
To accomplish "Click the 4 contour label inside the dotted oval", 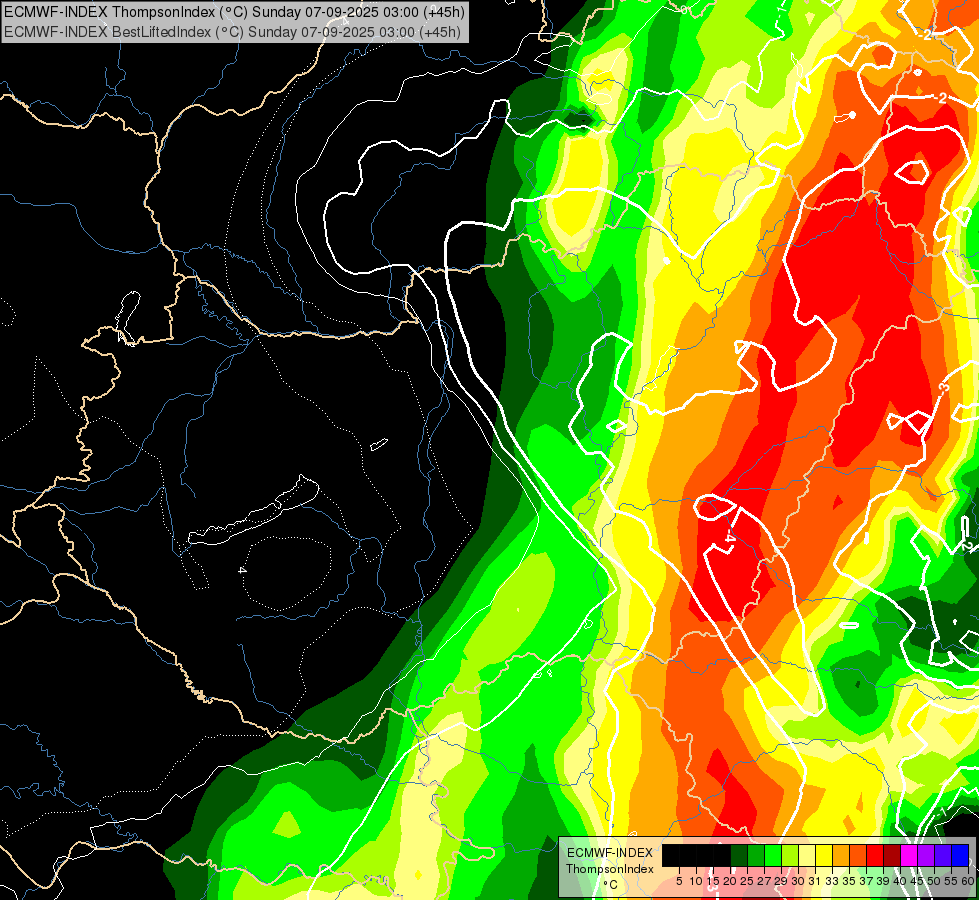I will pos(242,570).
